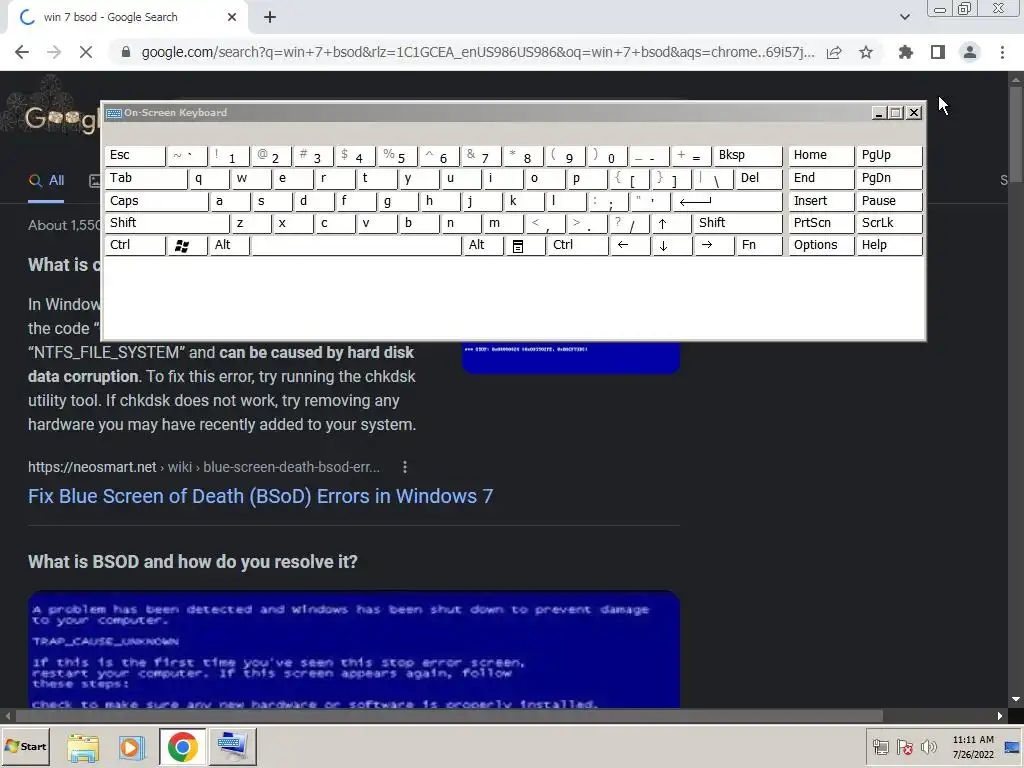Stop loading the page
This screenshot has width=1024, height=768.
click(86, 52)
